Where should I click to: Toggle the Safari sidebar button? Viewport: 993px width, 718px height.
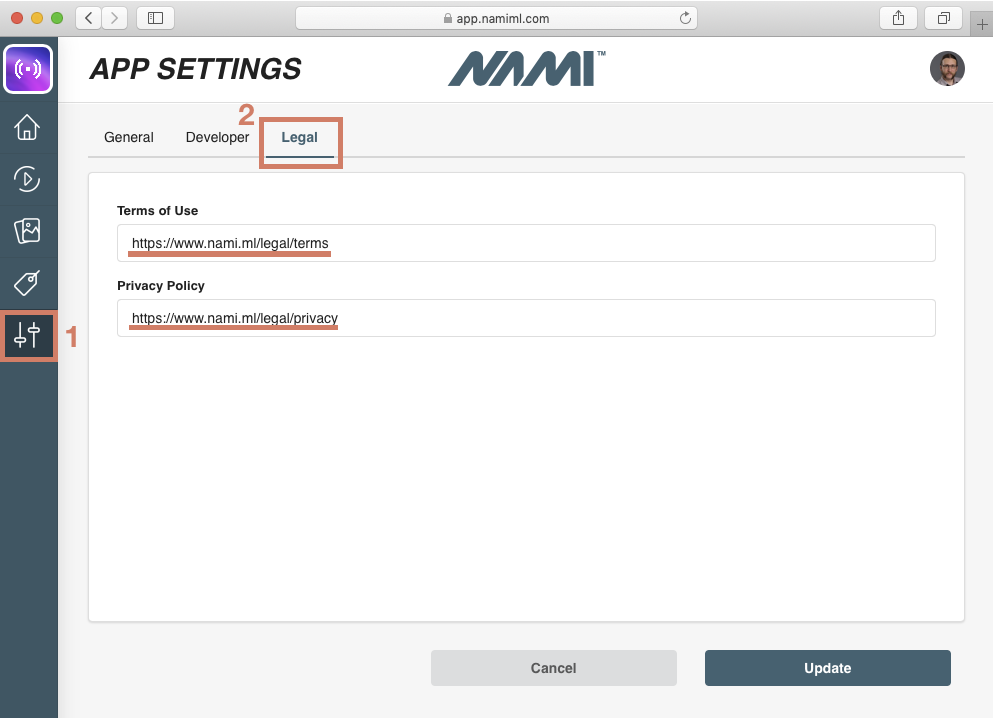[x=155, y=18]
